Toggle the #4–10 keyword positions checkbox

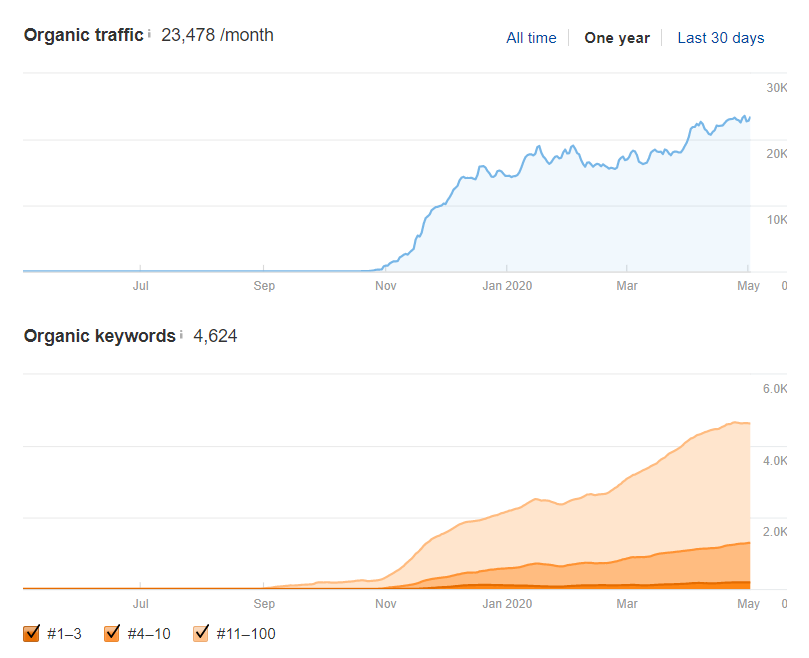pyautogui.click(x=112, y=633)
